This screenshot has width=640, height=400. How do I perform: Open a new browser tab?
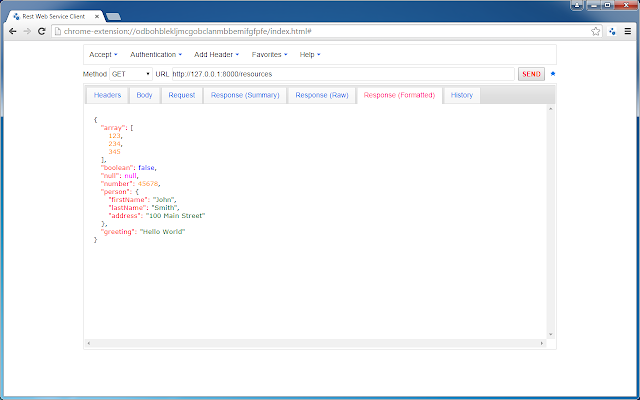point(113,17)
